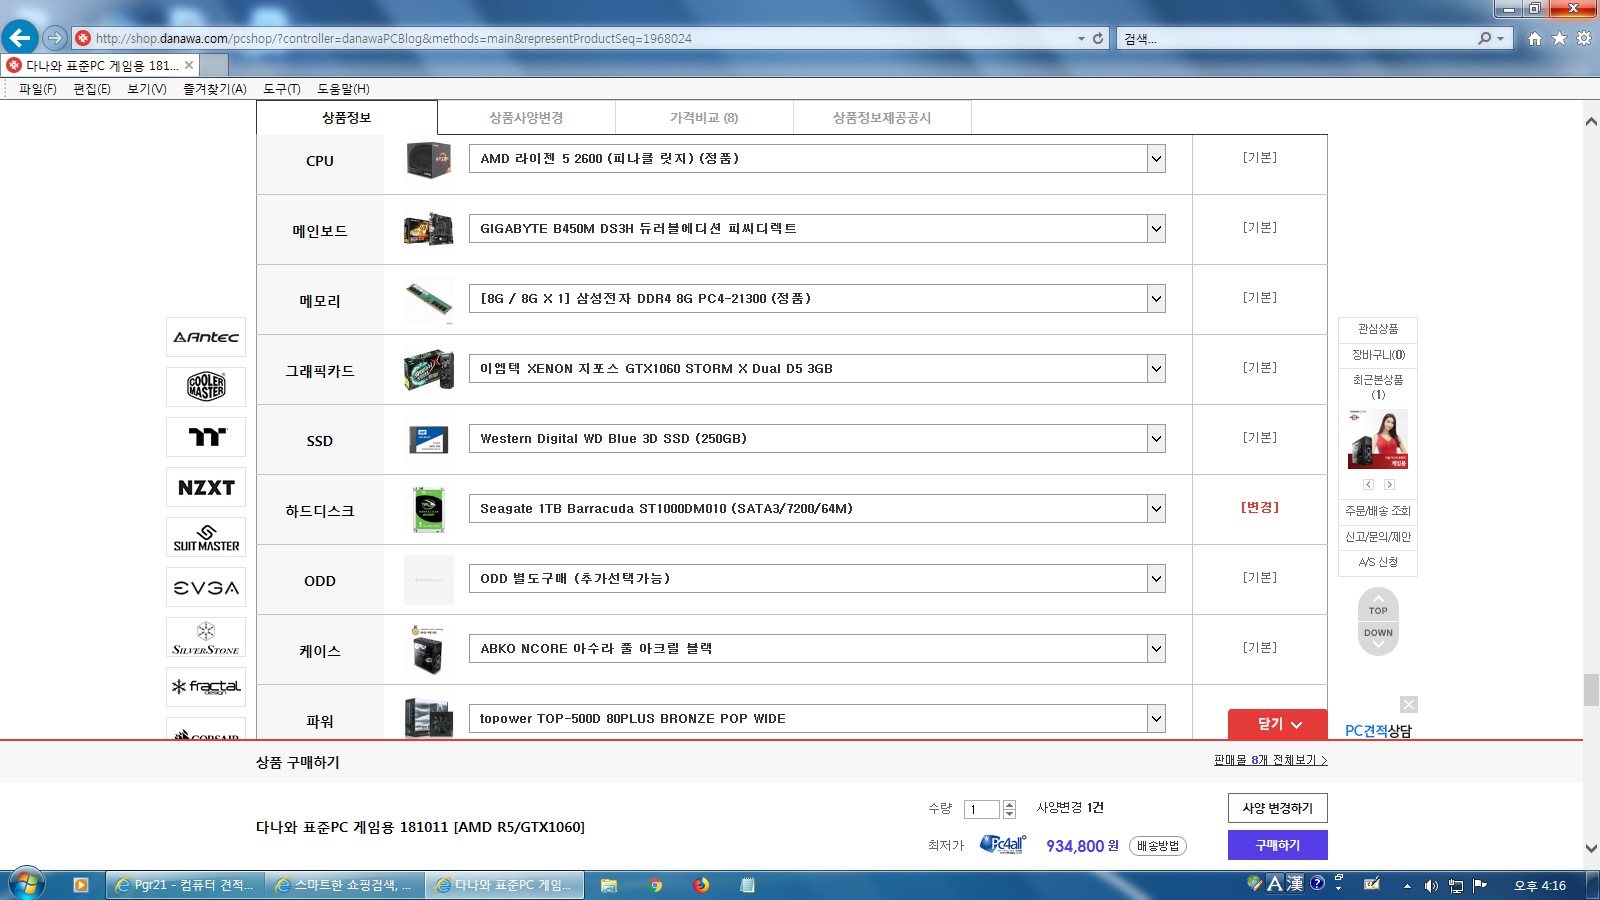
Task: Expand the SSD selection dropdown
Action: pyautogui.click(x=1156, y=438)
